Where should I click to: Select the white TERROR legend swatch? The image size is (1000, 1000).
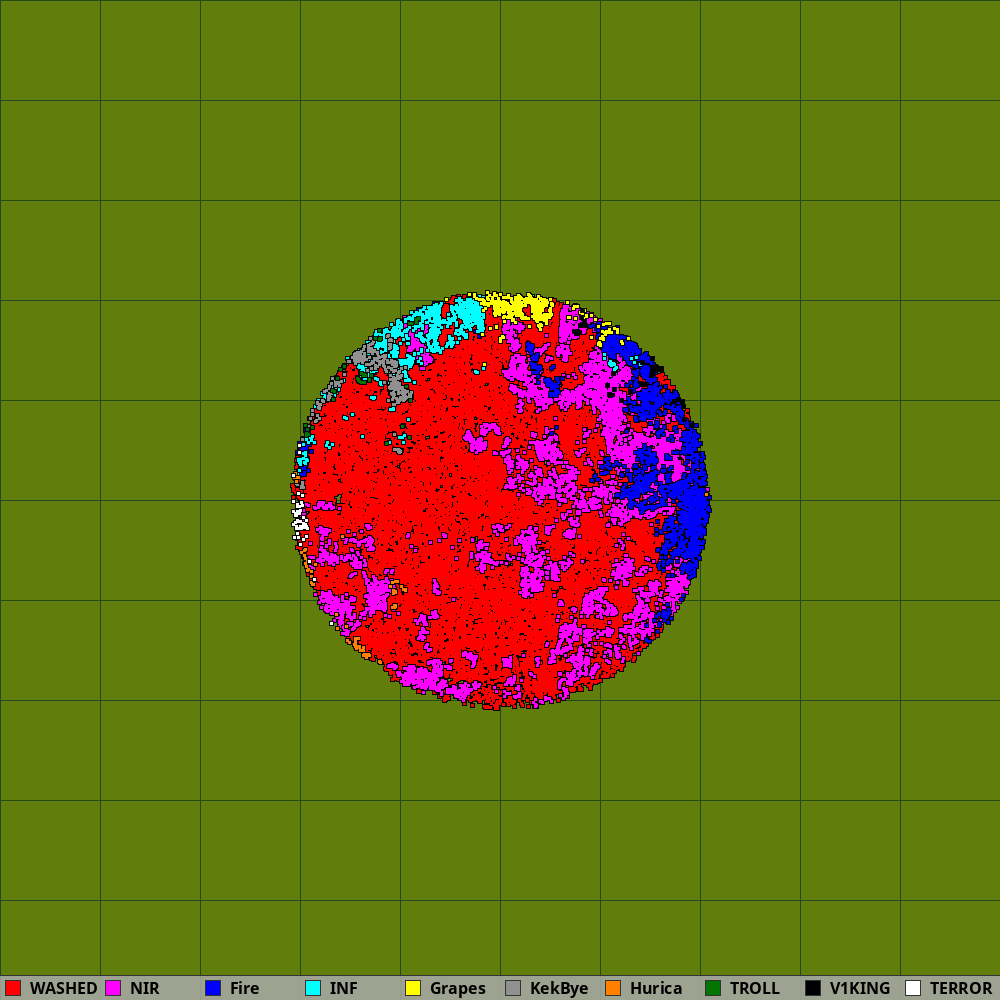click(x=913, y=988)
